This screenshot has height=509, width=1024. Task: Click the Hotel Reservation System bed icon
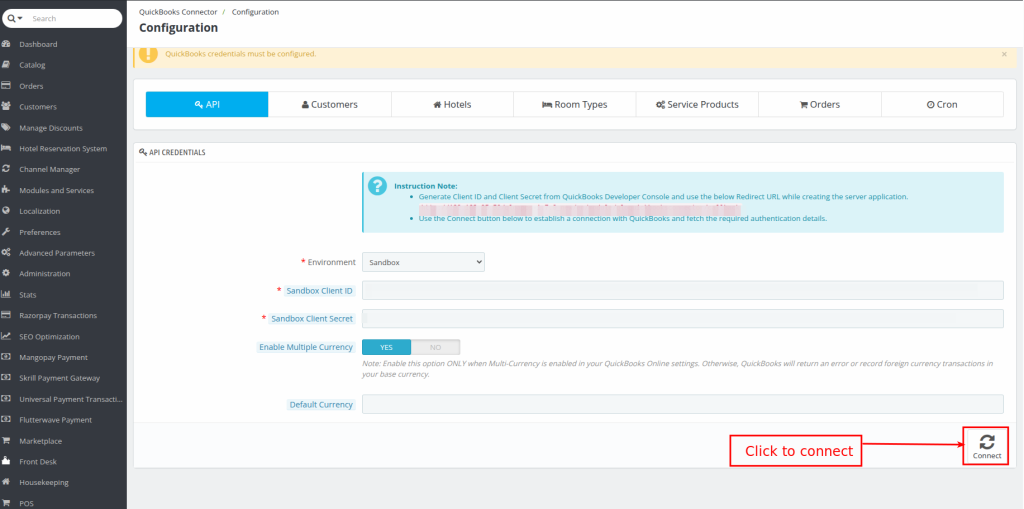[6, 148]
